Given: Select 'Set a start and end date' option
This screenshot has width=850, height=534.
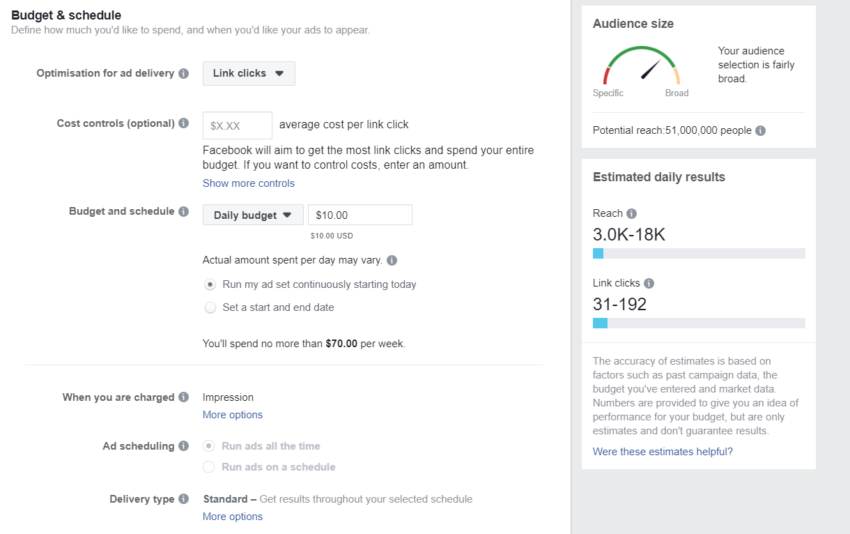Looking at the screenshot, I should point(210,308).
